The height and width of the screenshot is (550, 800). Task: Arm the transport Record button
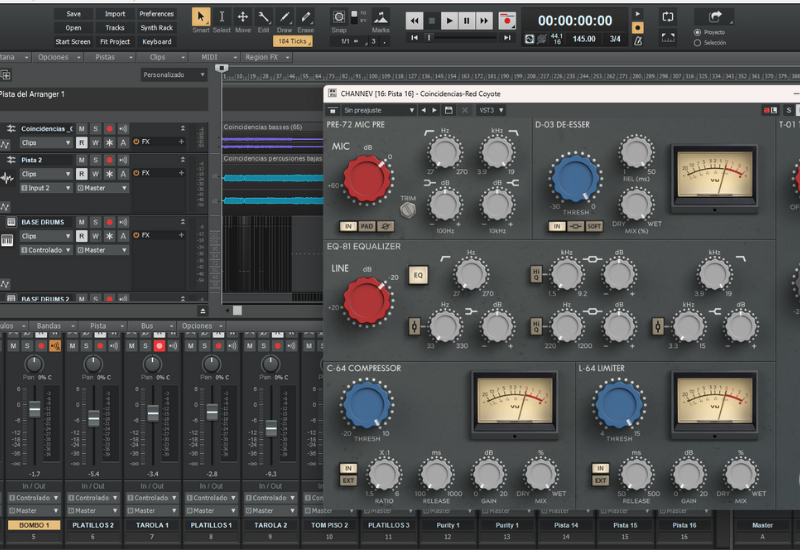coord(507,21)
